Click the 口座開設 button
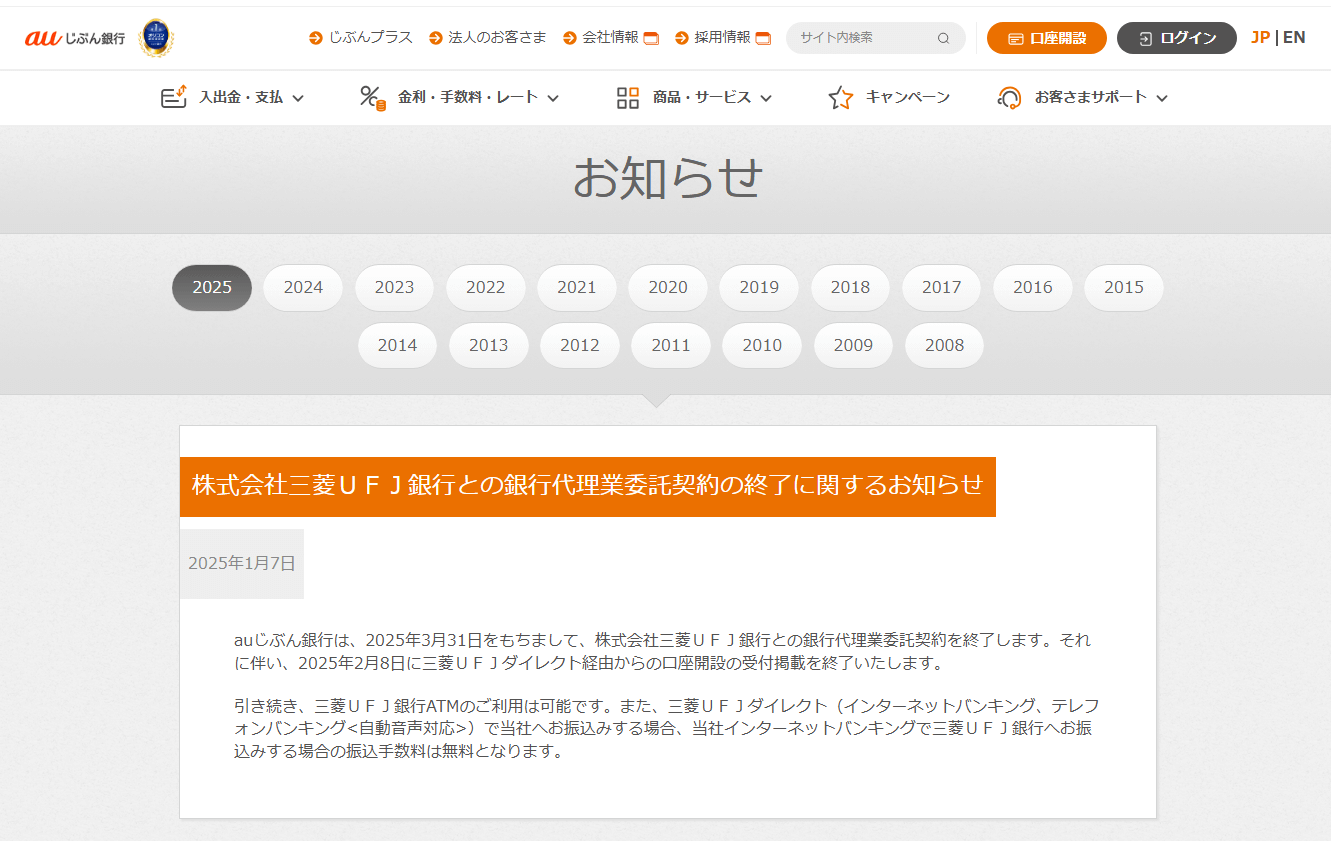 (x=1047, y=38)
